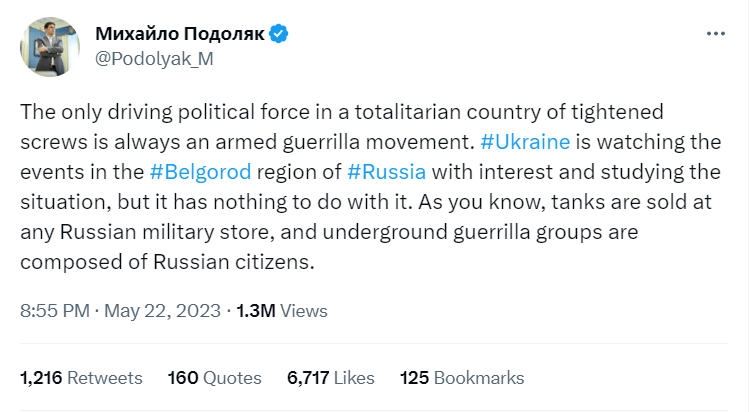The width and height of the screenshot is (749, 412).
Task: Click the word Likes
Action: tap(354, 378)
